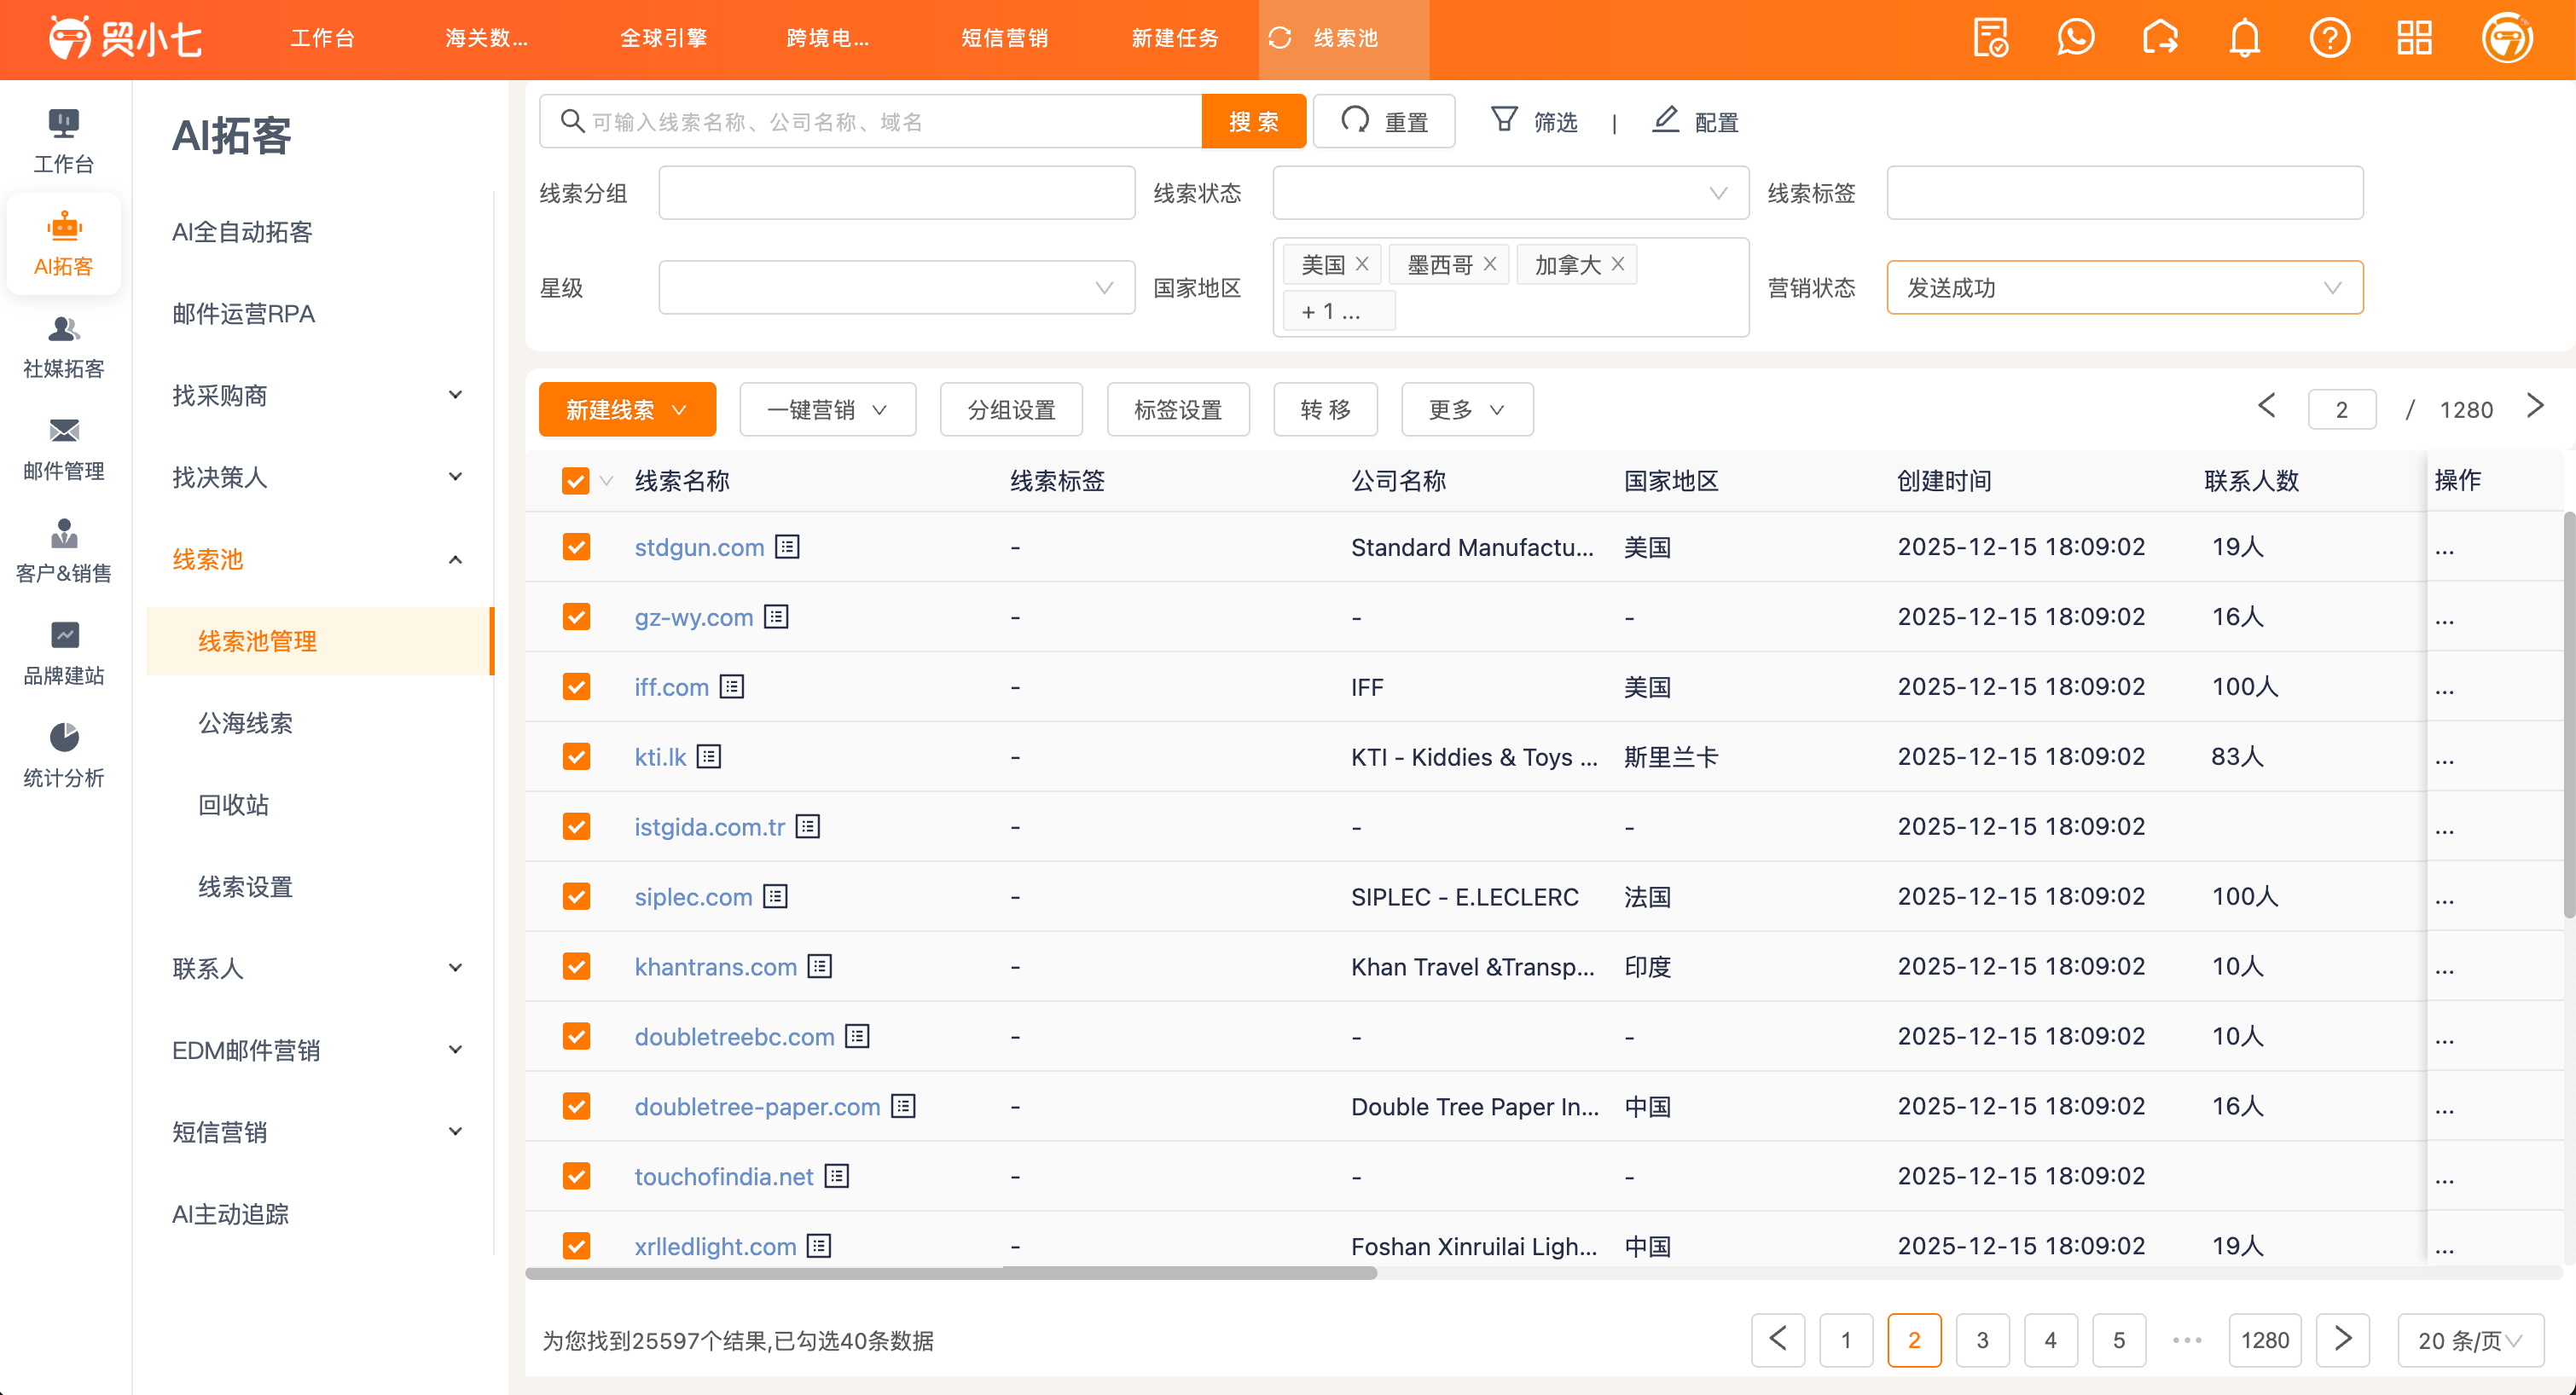Uncheck the iff.com row checkbox
Viewport: 2576px width, 1395px height.
pyautogui.click(x=576, y=687)
